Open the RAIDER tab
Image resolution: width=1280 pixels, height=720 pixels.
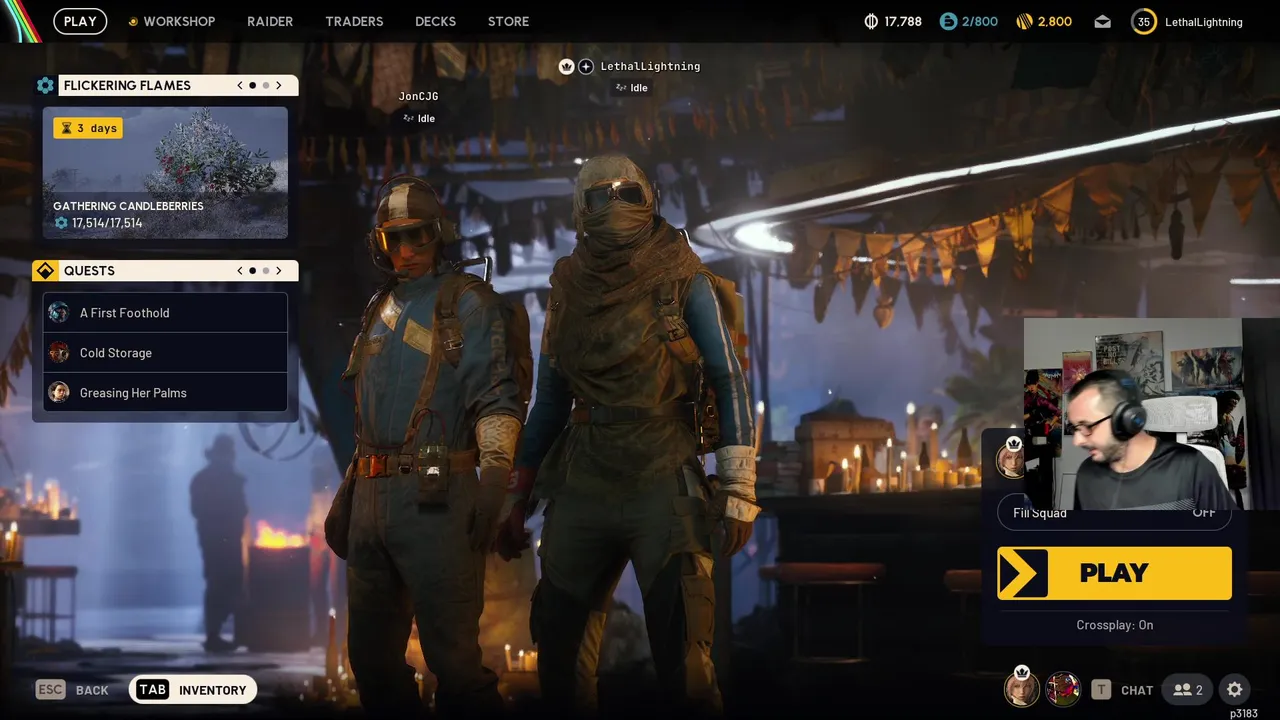[x=270, y=21]
